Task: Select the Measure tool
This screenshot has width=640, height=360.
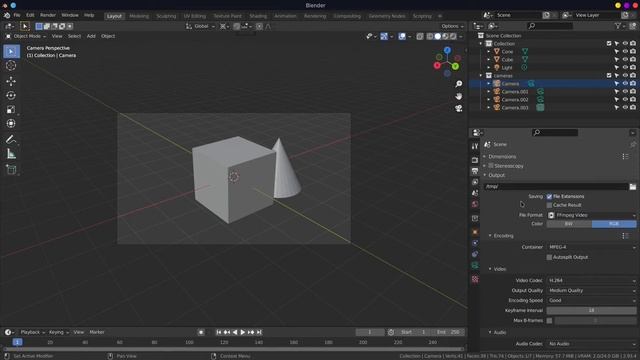Action: pyautogui.click(x=11, y=154)
